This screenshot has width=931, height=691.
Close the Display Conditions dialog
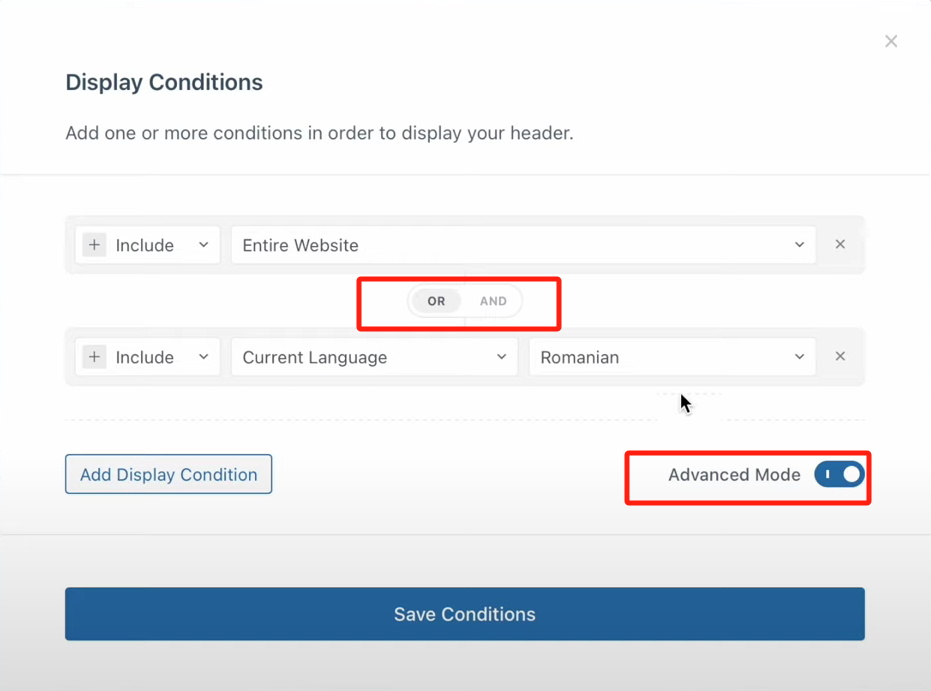tap(891, 41)
